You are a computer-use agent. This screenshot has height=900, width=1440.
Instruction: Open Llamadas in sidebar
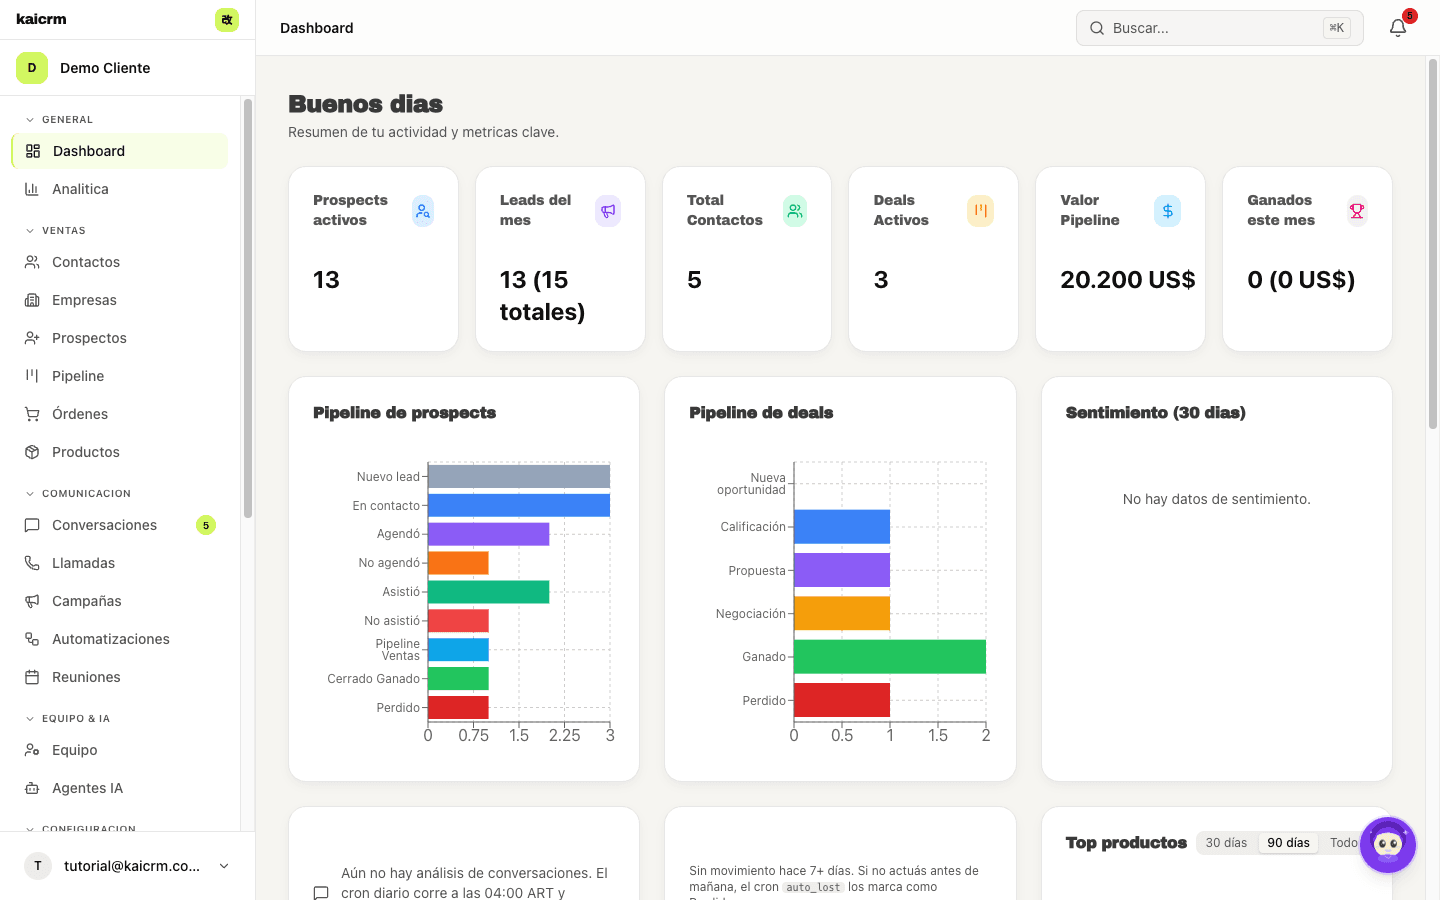[120, 563]
